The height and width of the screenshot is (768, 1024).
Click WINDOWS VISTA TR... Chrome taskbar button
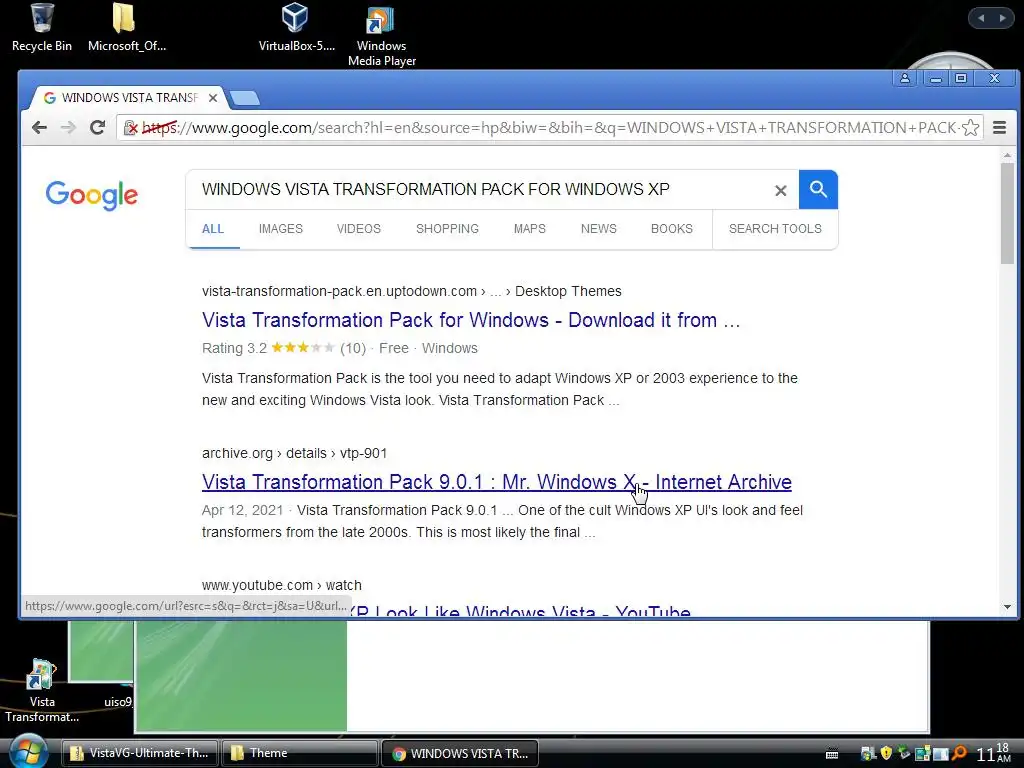[x=460, y=753]
